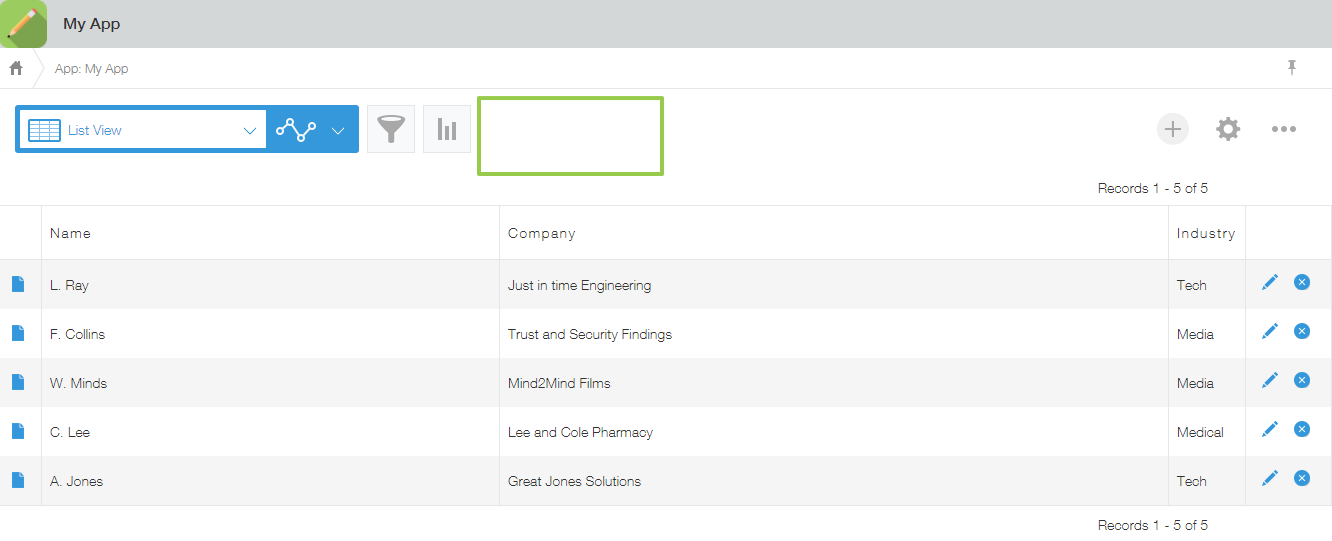Expand the process graph dropdown arrow

point(338,130)
